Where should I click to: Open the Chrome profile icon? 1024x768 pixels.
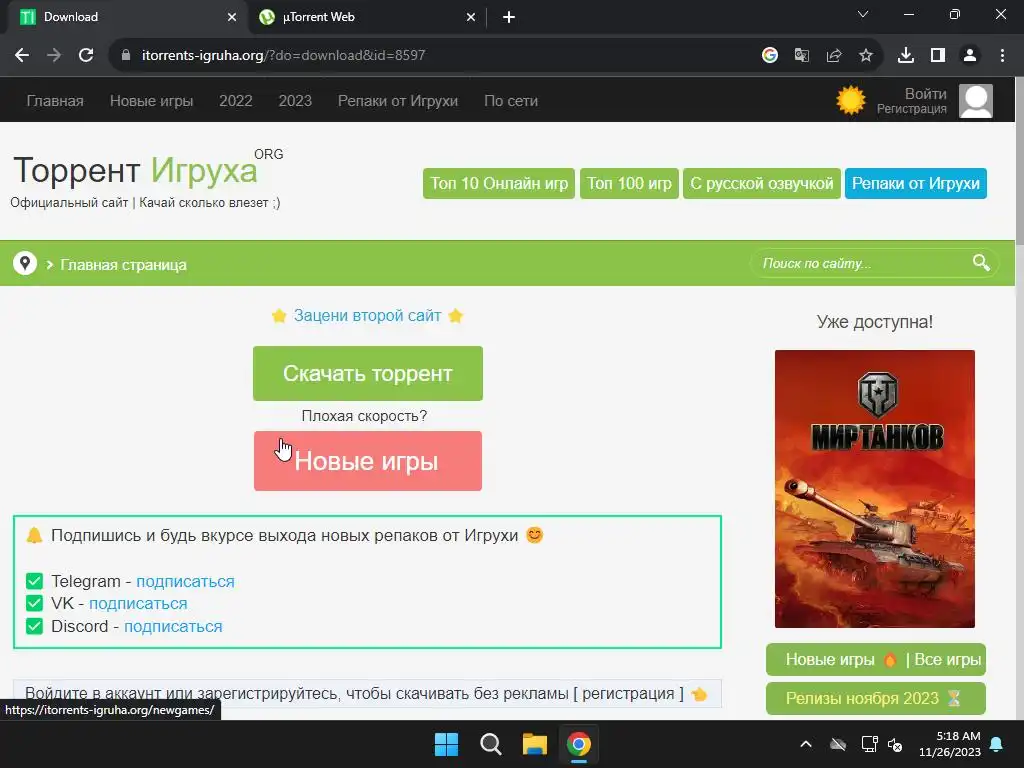(970, 56)
